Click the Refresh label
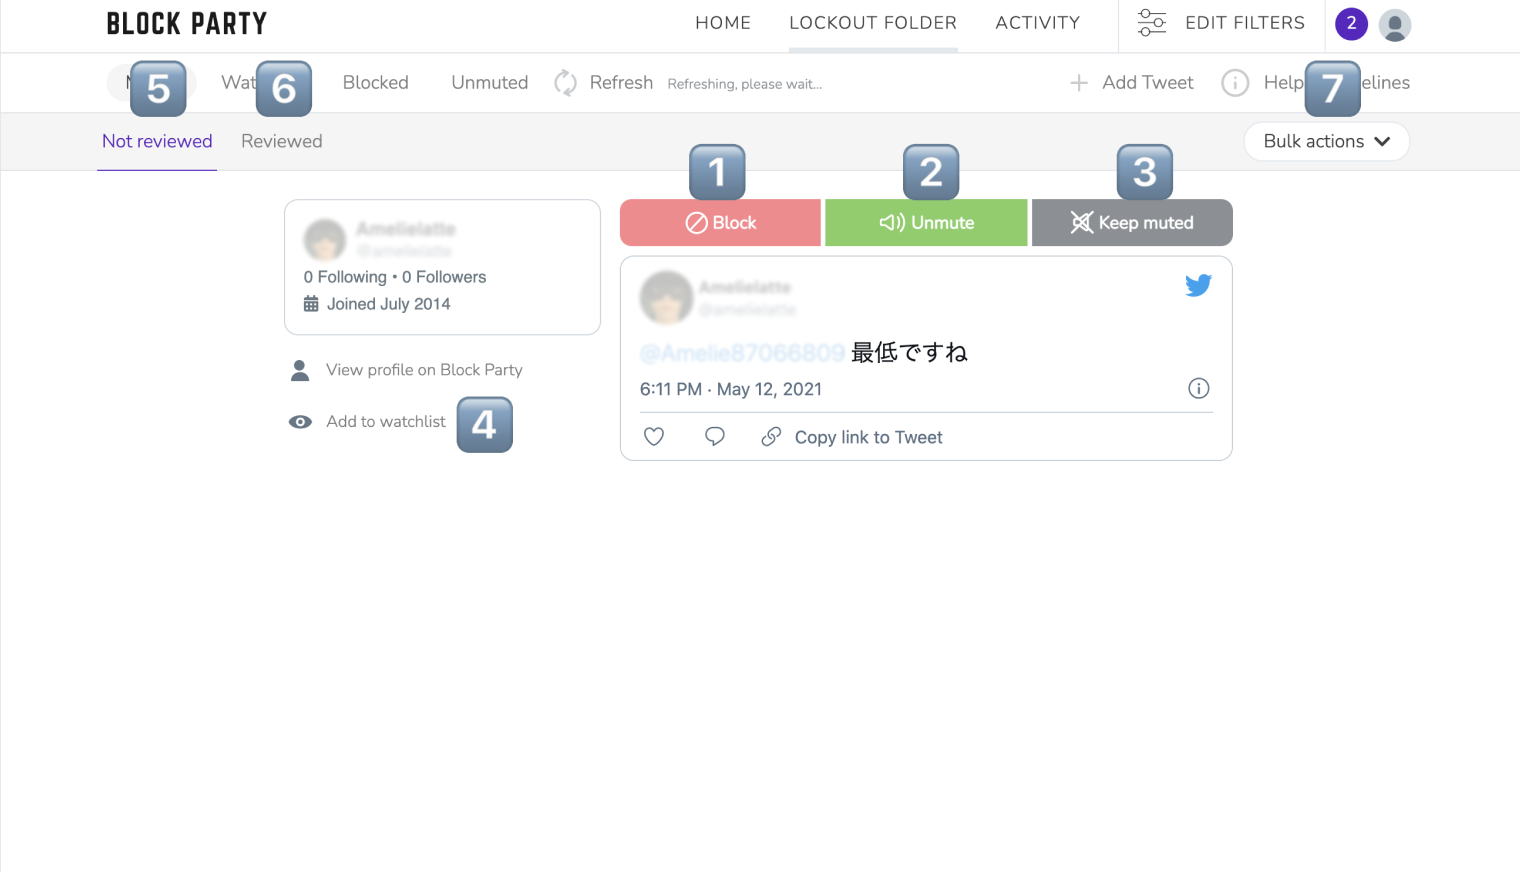1520x872 pixels. 621,83
